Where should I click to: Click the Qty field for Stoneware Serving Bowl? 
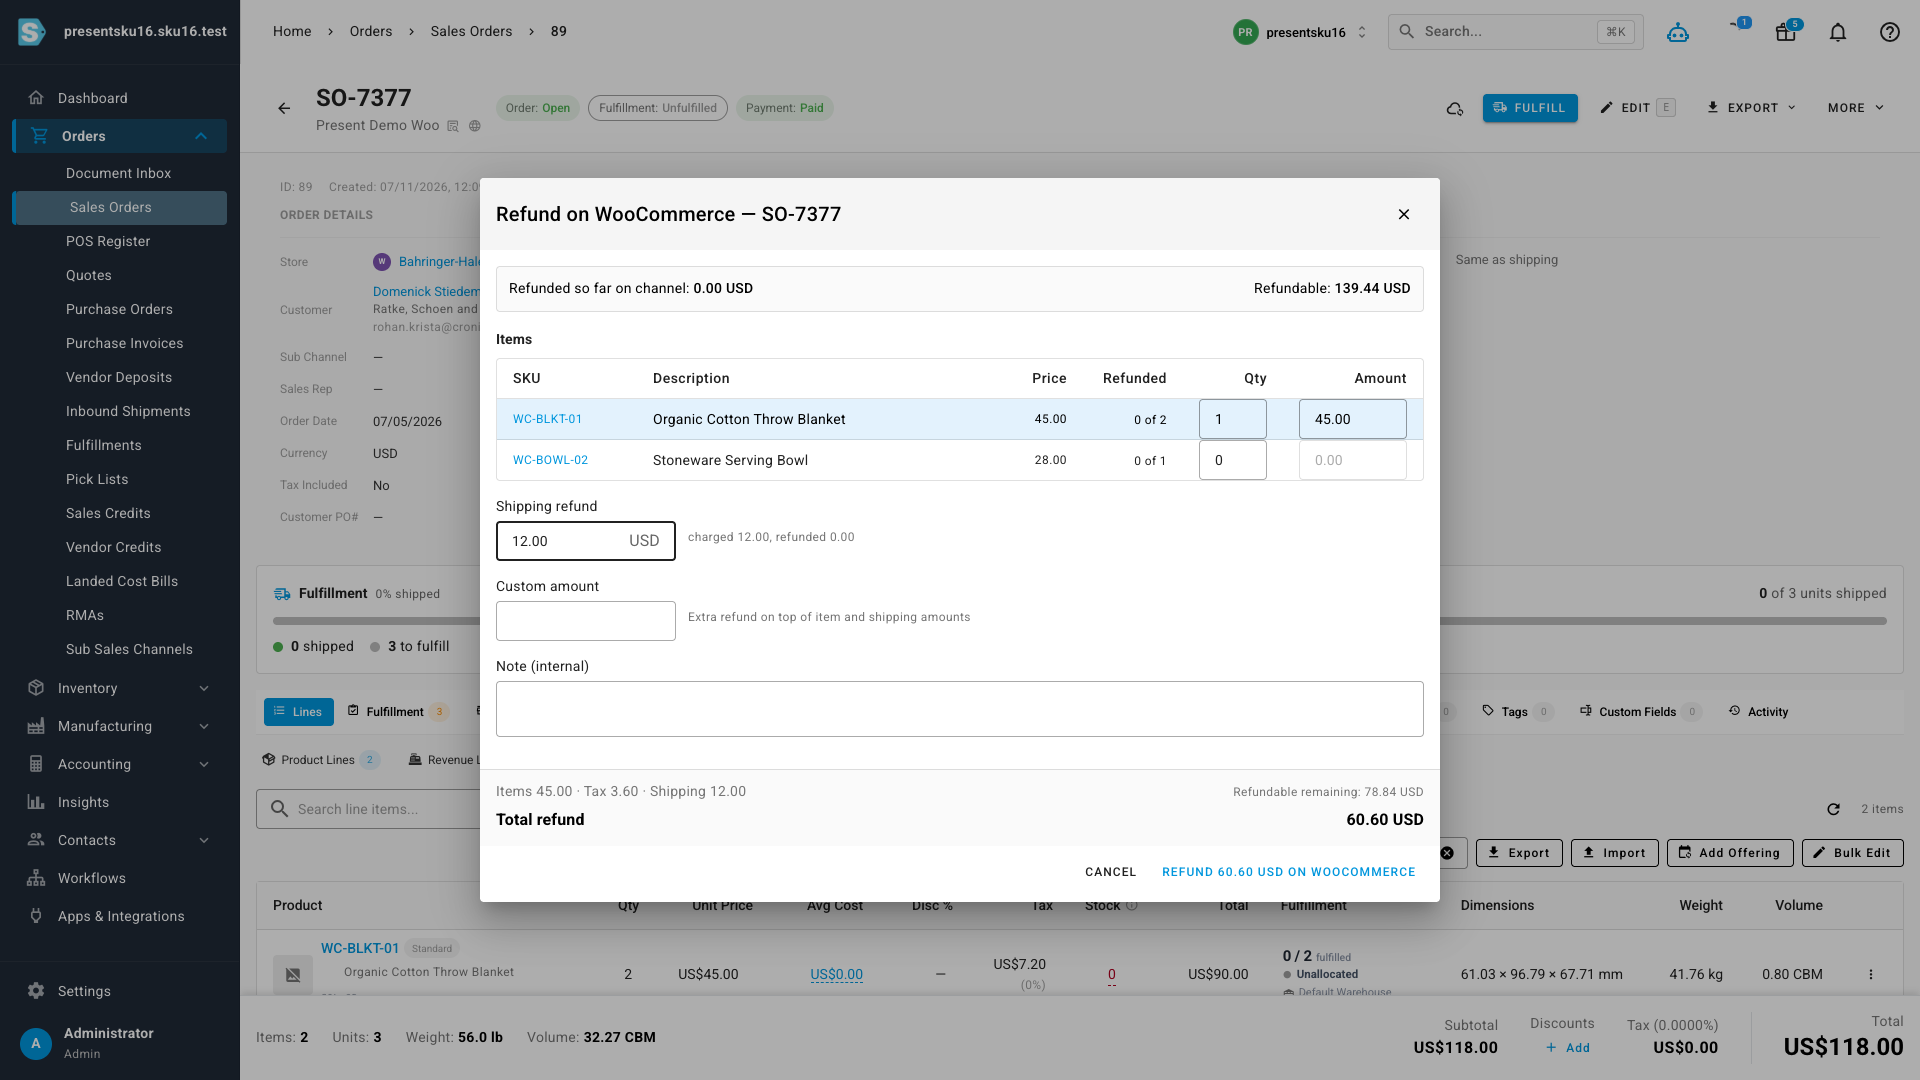(1232, 460)
